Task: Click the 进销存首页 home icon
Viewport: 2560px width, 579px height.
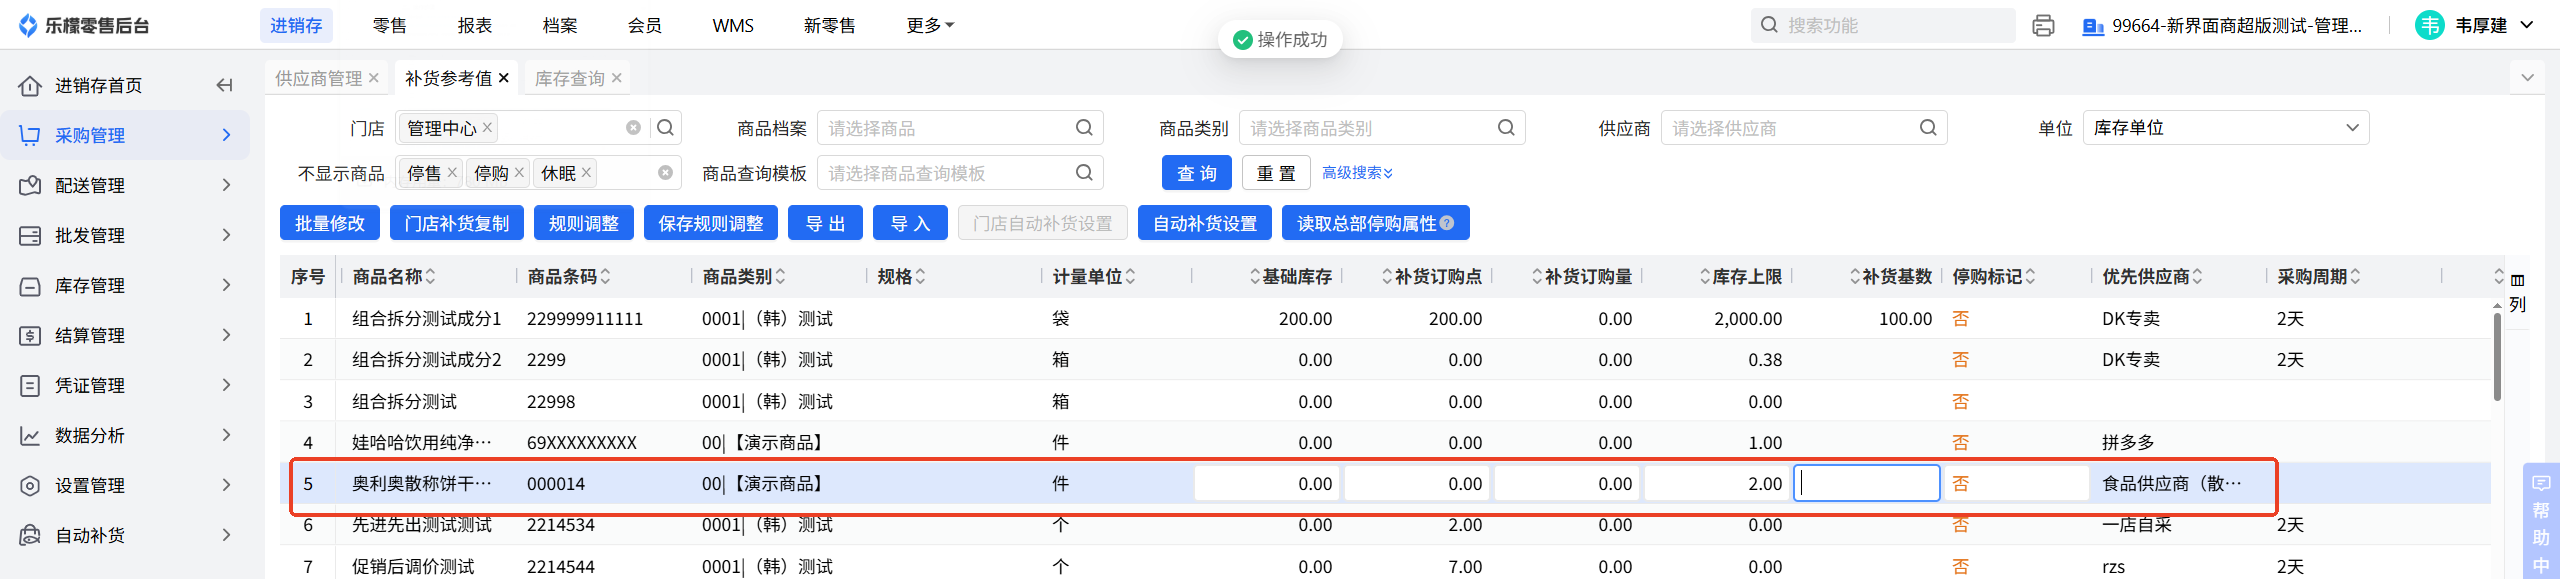Action: point(30,85)
